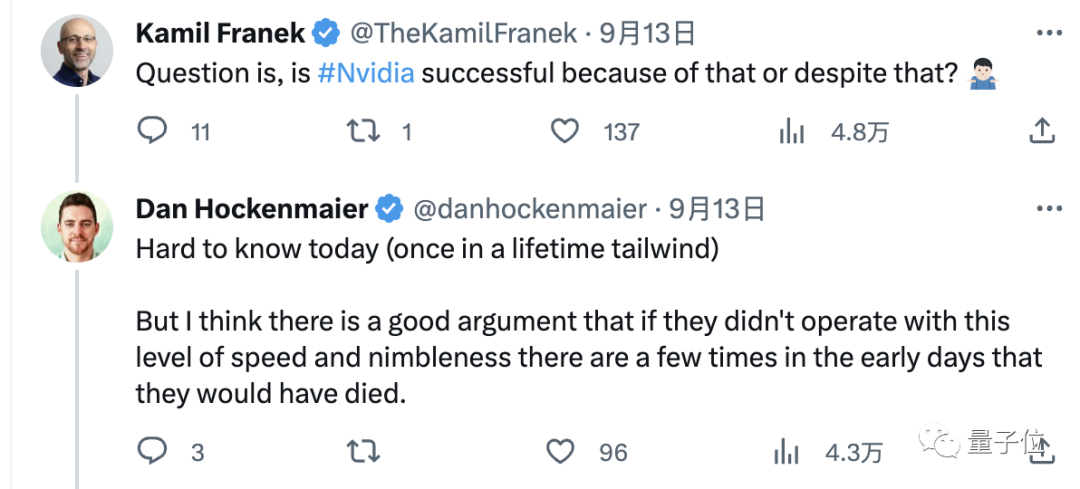The width and height of the screenshot is (1080, 489).
Task: Open the #Nvidia hashtag link
Action: click(366, 73)
